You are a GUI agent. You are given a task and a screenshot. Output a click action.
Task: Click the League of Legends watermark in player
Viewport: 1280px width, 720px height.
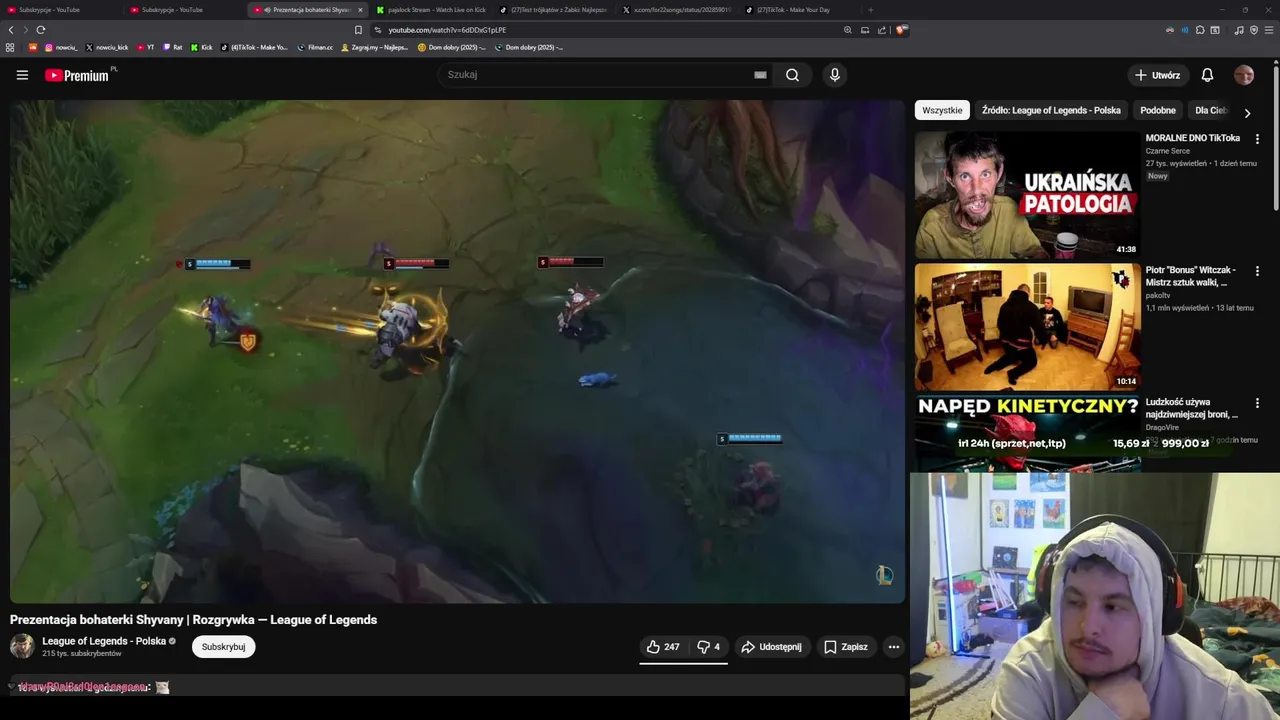pyautogui.click(x=884, y=575)
